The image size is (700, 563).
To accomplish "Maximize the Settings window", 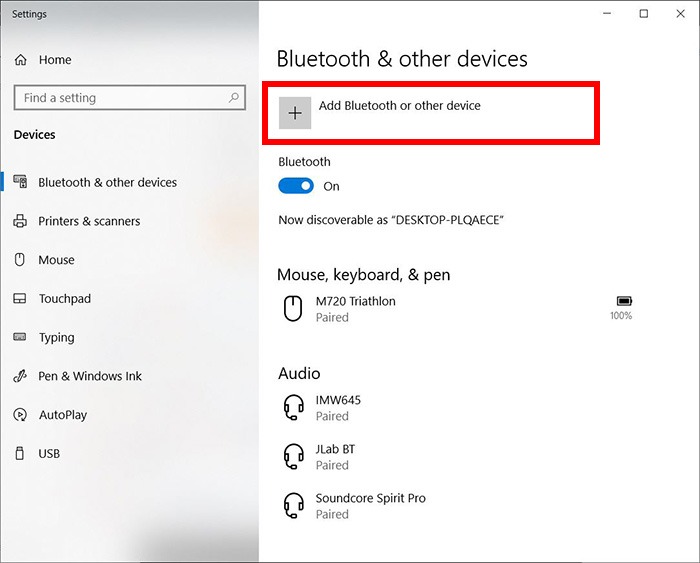I will (x=643, y=14).
